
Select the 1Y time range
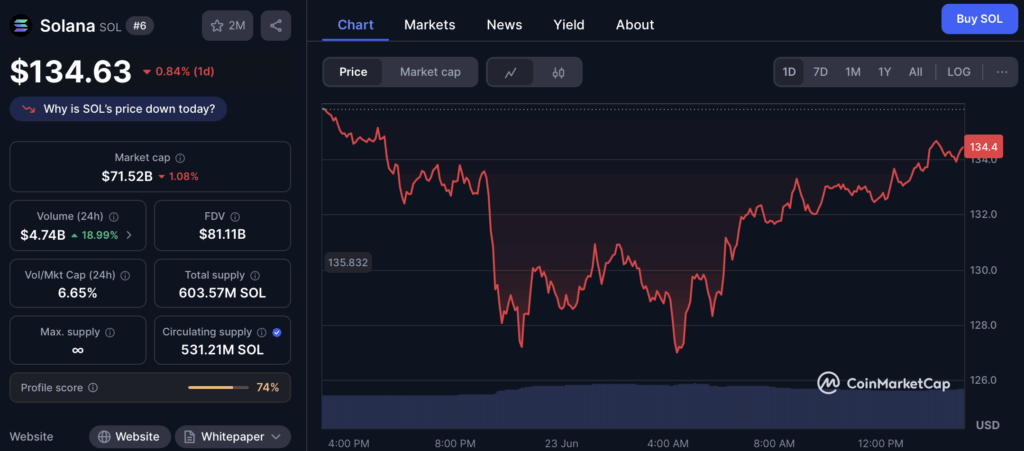[x=884, y=72]
